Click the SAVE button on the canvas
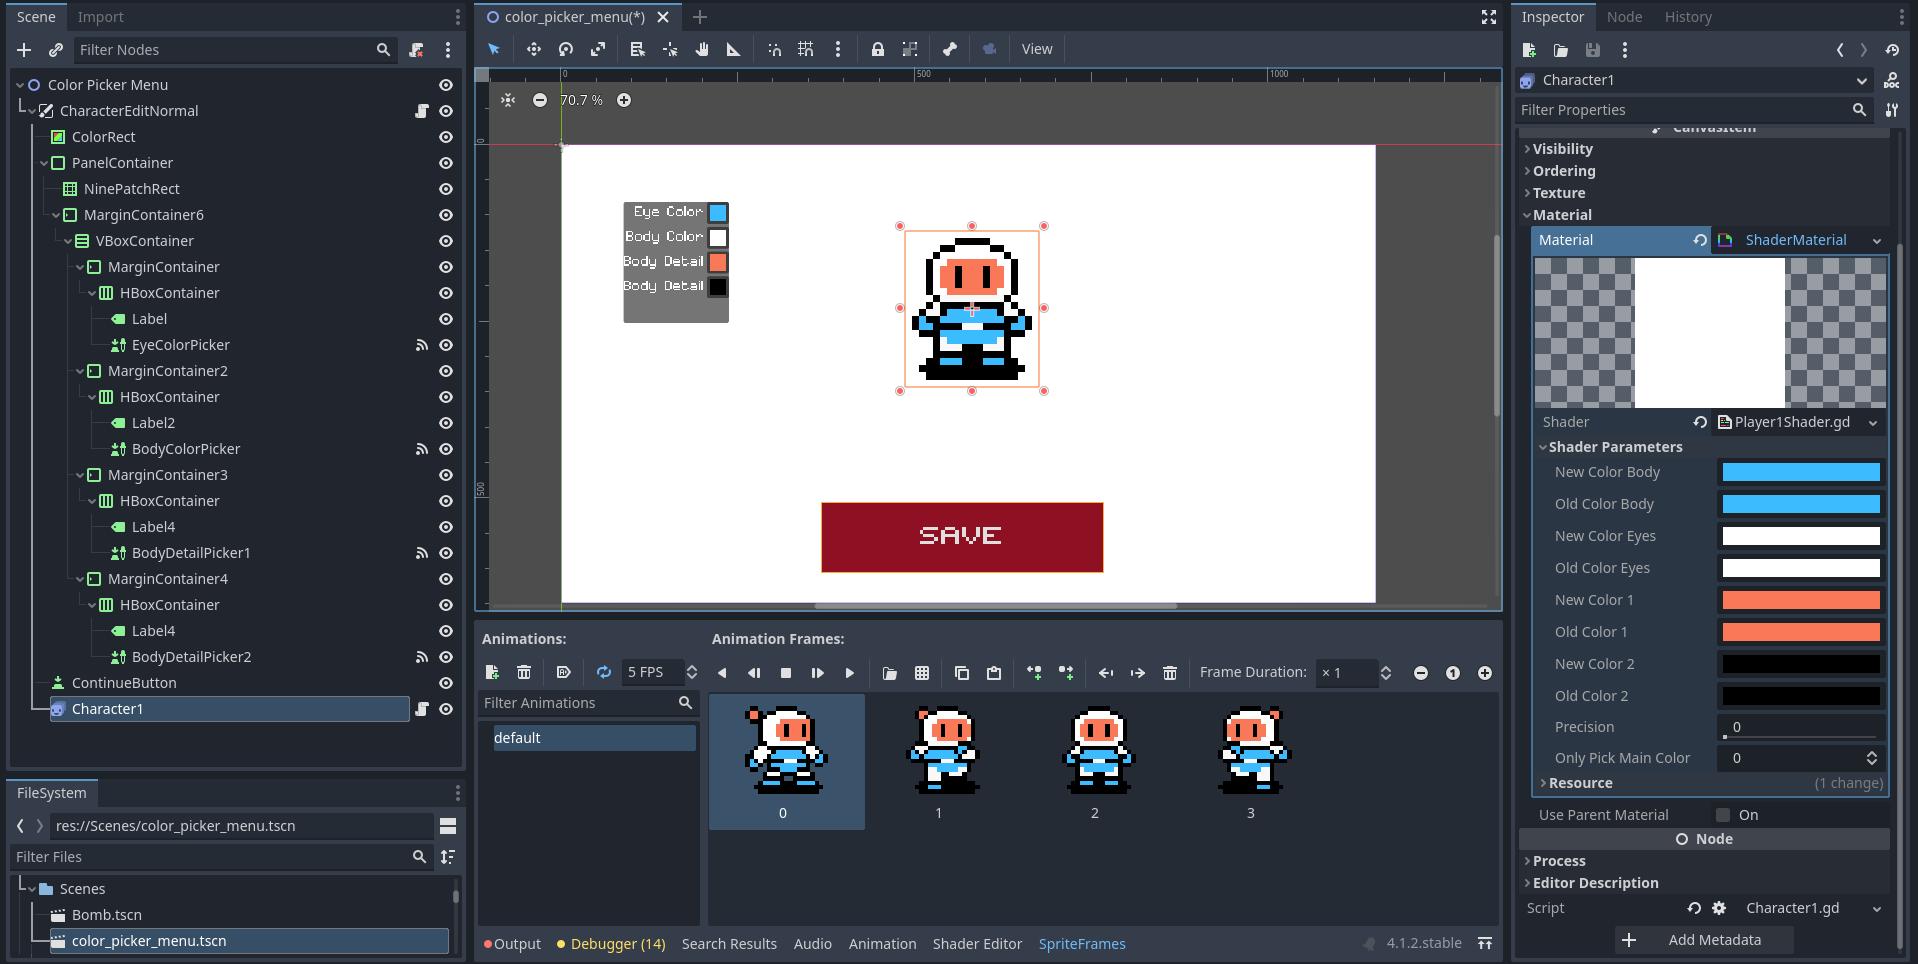Screen dimensions: 1918x964 [x=961, y=537]
